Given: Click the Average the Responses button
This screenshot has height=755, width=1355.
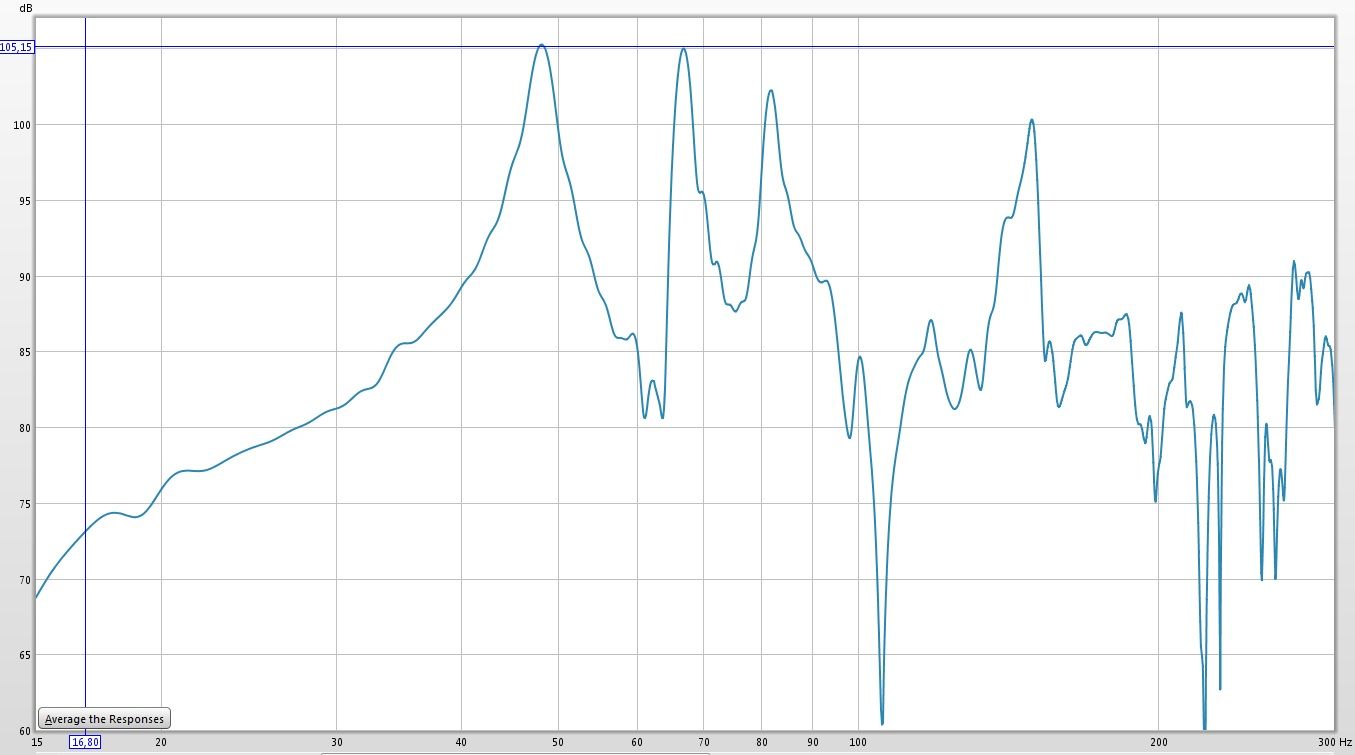Looking at the screenshot, I should [x=105, y=719].
